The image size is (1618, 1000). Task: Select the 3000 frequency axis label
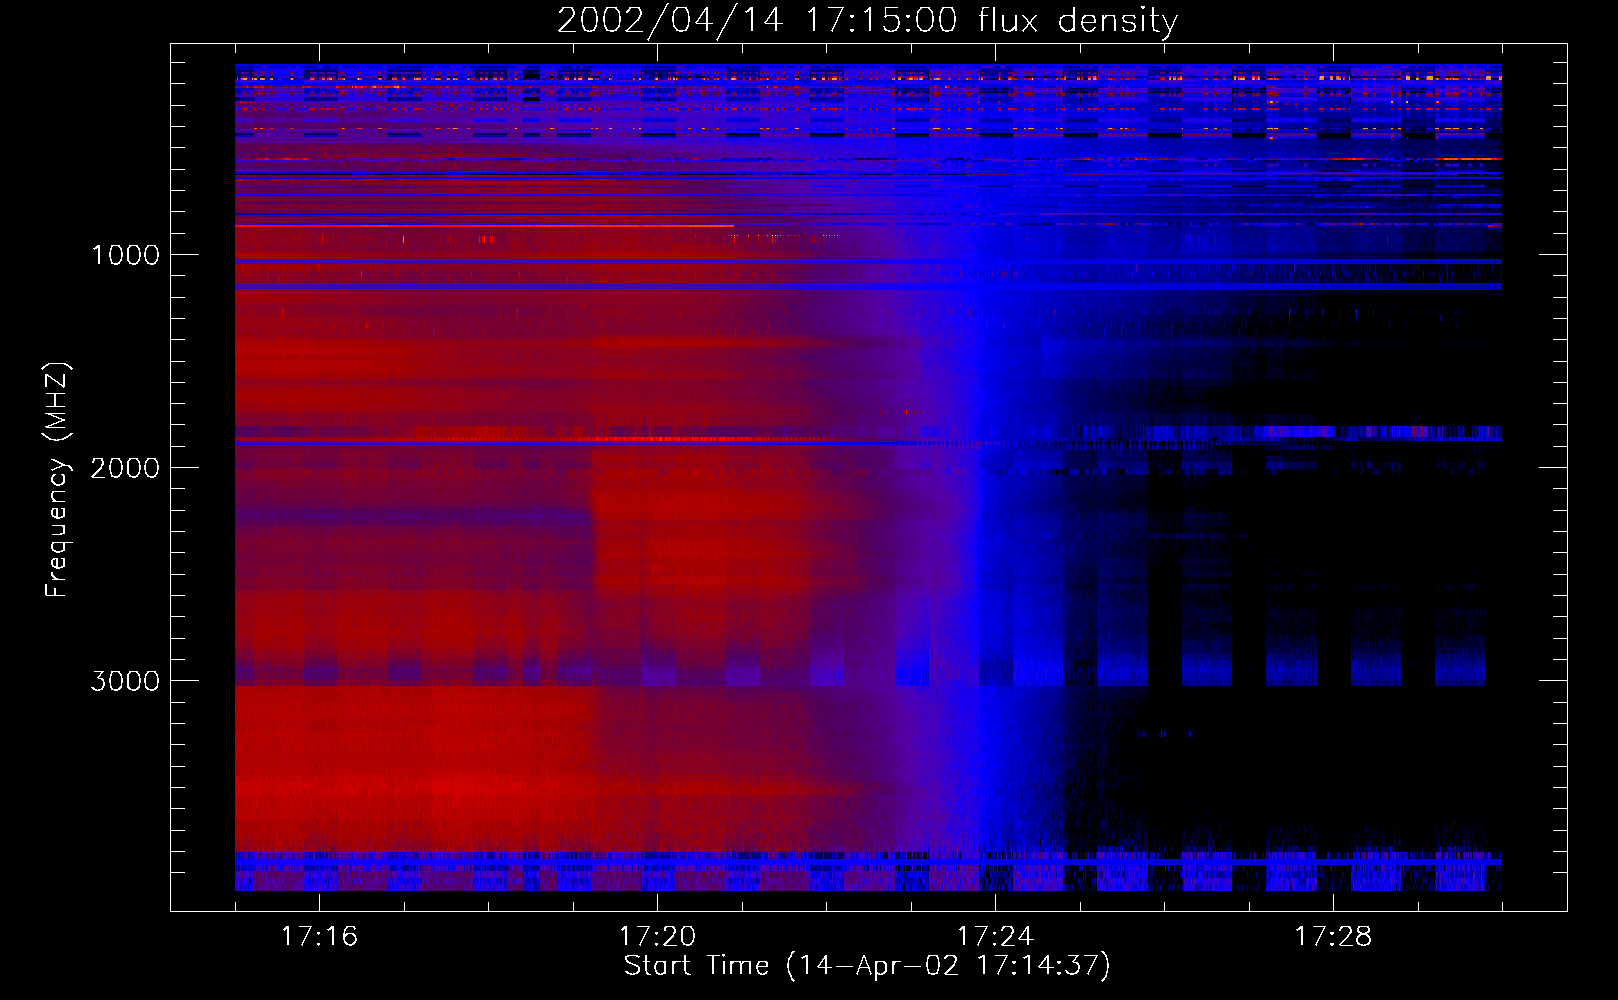coord(125,681)
